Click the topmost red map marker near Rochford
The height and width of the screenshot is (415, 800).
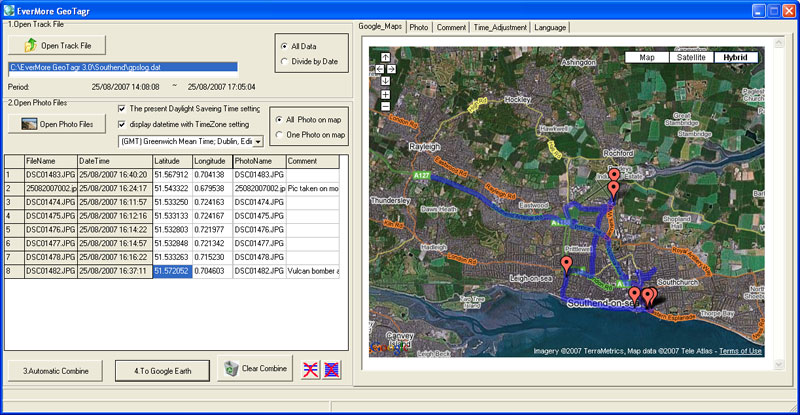[x=614, y=176]
